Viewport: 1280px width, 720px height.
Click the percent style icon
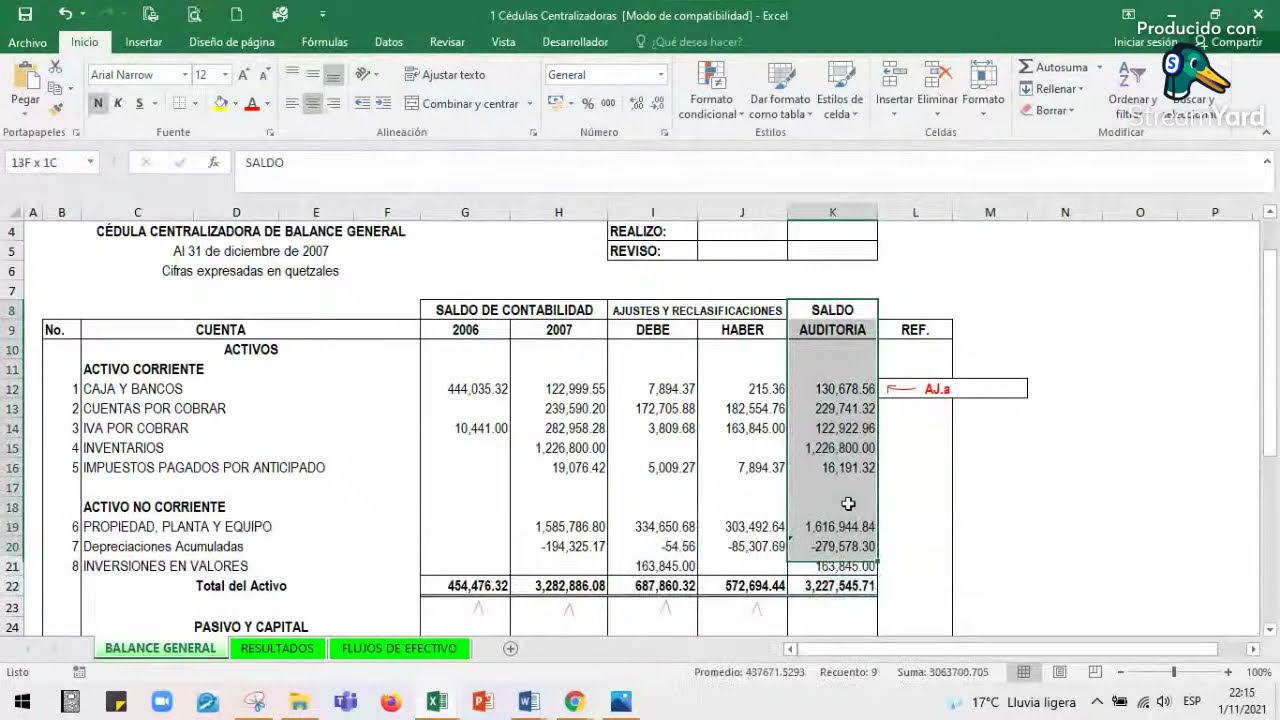(587, 103)
